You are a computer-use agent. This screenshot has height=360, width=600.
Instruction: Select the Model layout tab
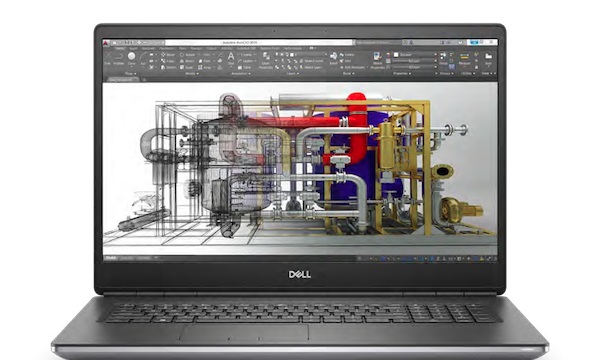111,258
